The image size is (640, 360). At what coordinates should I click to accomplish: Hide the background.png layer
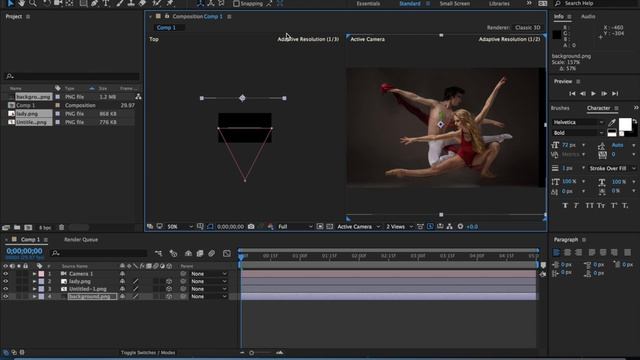(x=6, y=296)
